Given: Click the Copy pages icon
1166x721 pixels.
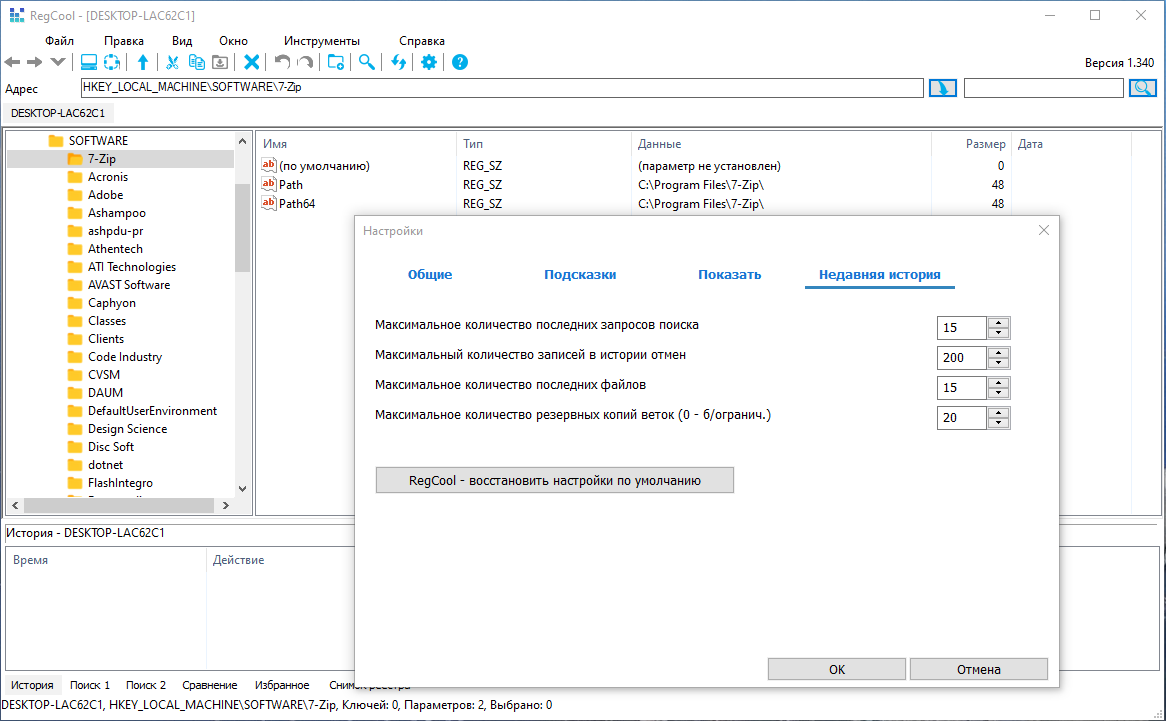Looking at the screenshot, I should coord(196,62).
